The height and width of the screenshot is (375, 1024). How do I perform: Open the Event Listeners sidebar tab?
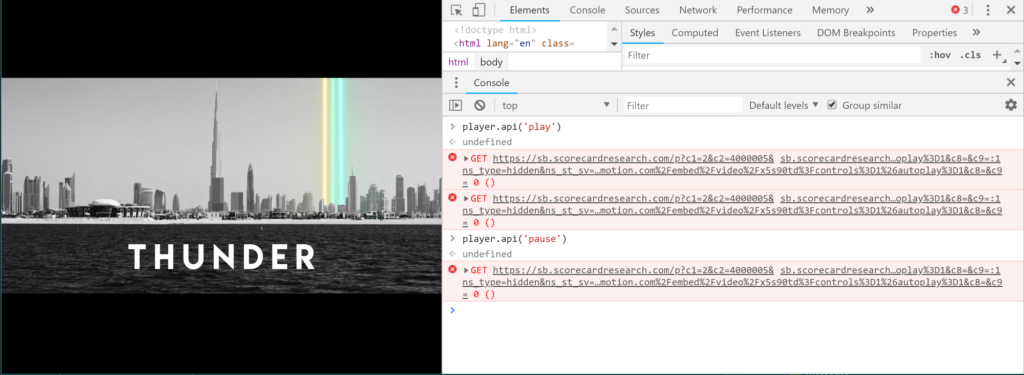[767, 33]
